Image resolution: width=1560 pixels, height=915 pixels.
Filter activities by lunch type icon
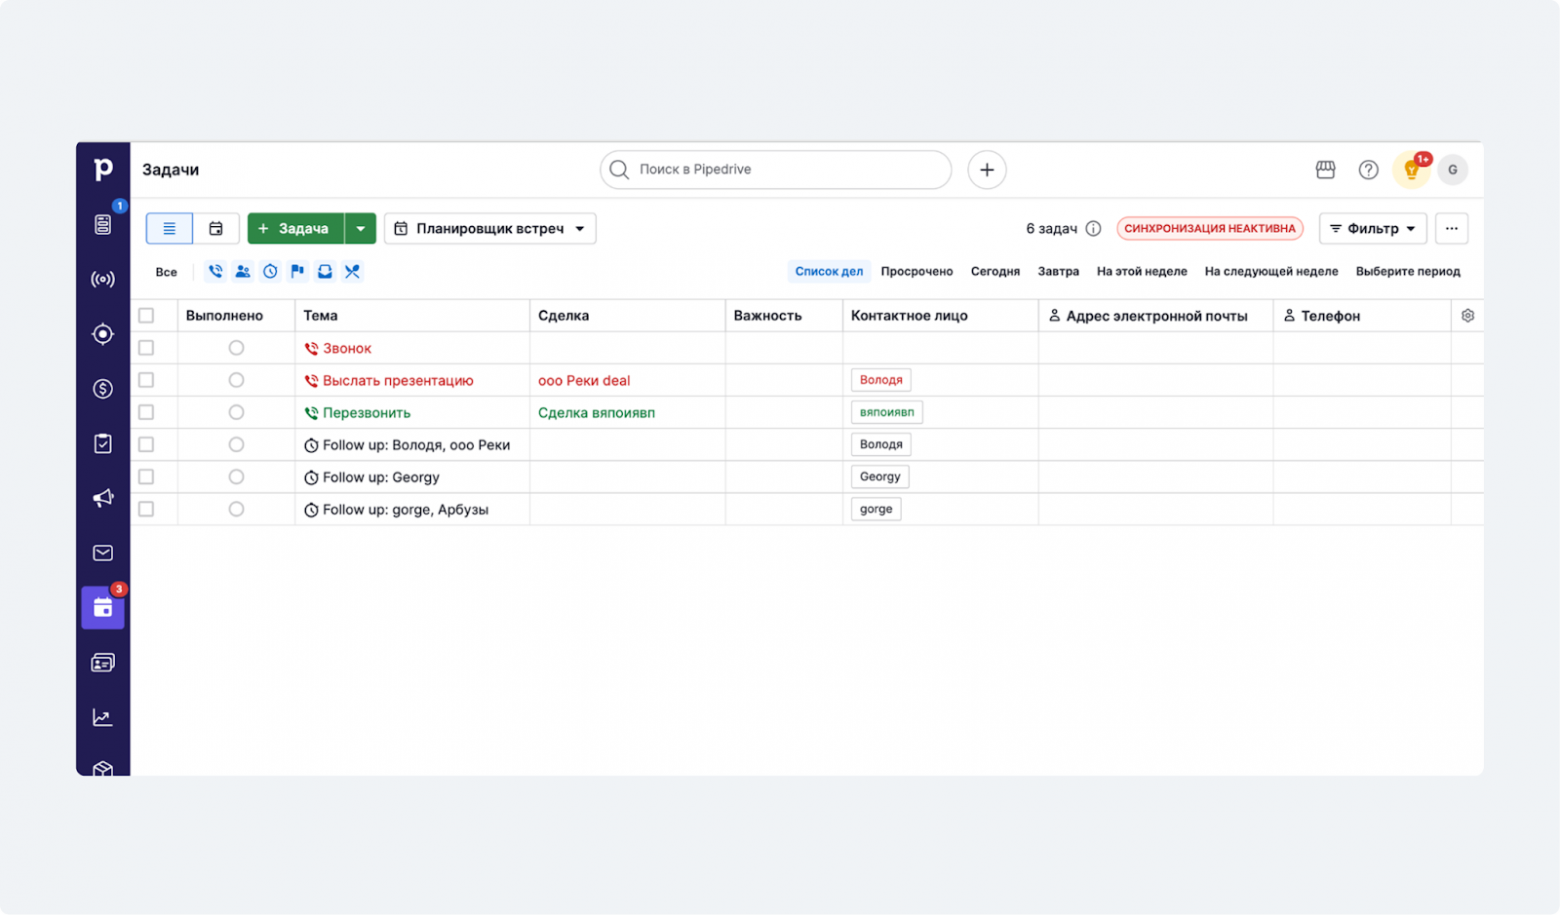352,271
